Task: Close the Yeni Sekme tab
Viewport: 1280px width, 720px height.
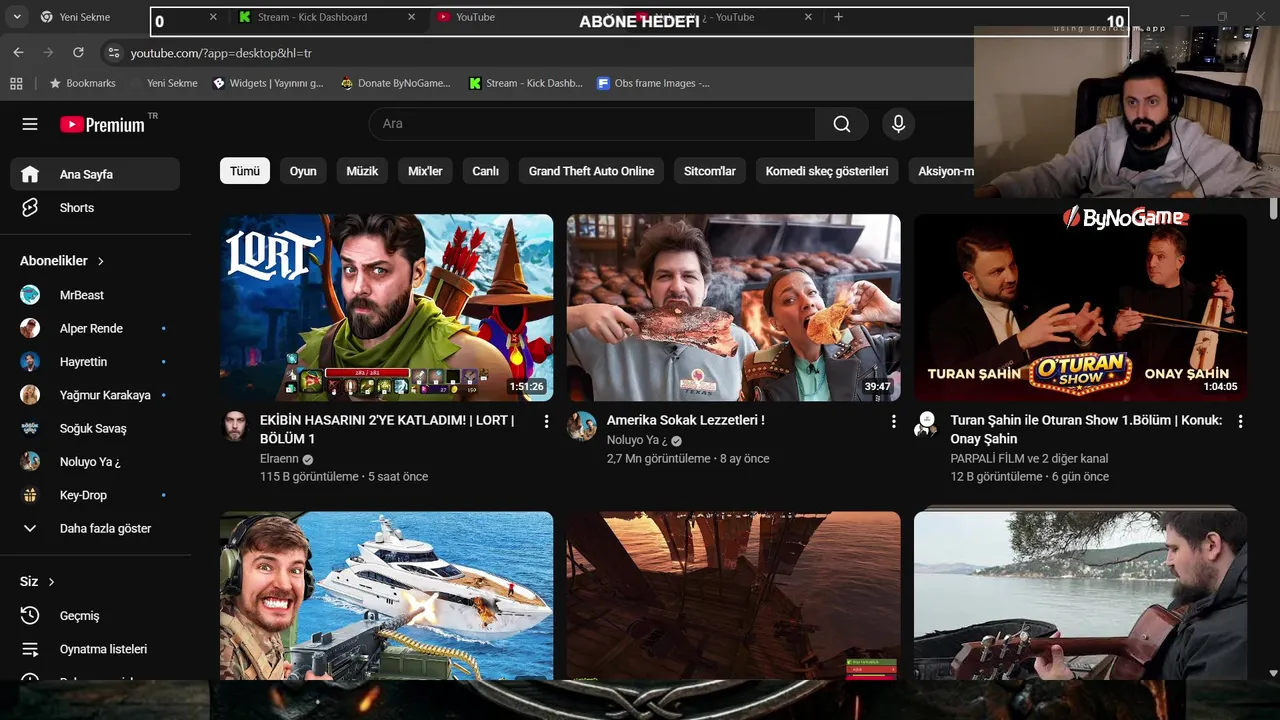Action: (213, 17)
